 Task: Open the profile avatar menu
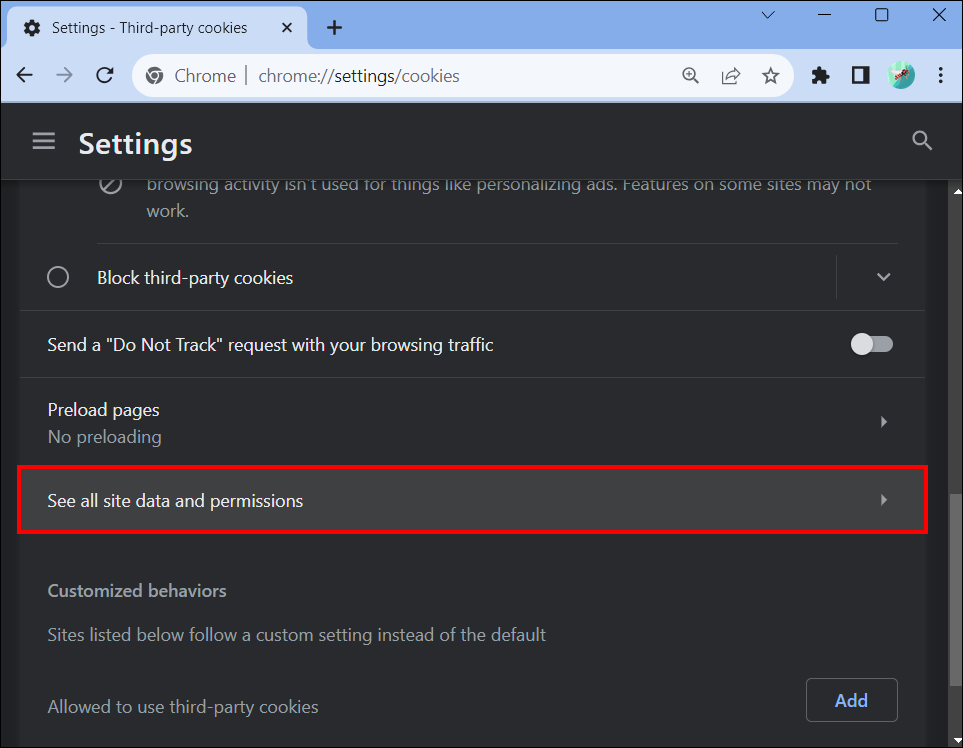click(x=901, y=76)
